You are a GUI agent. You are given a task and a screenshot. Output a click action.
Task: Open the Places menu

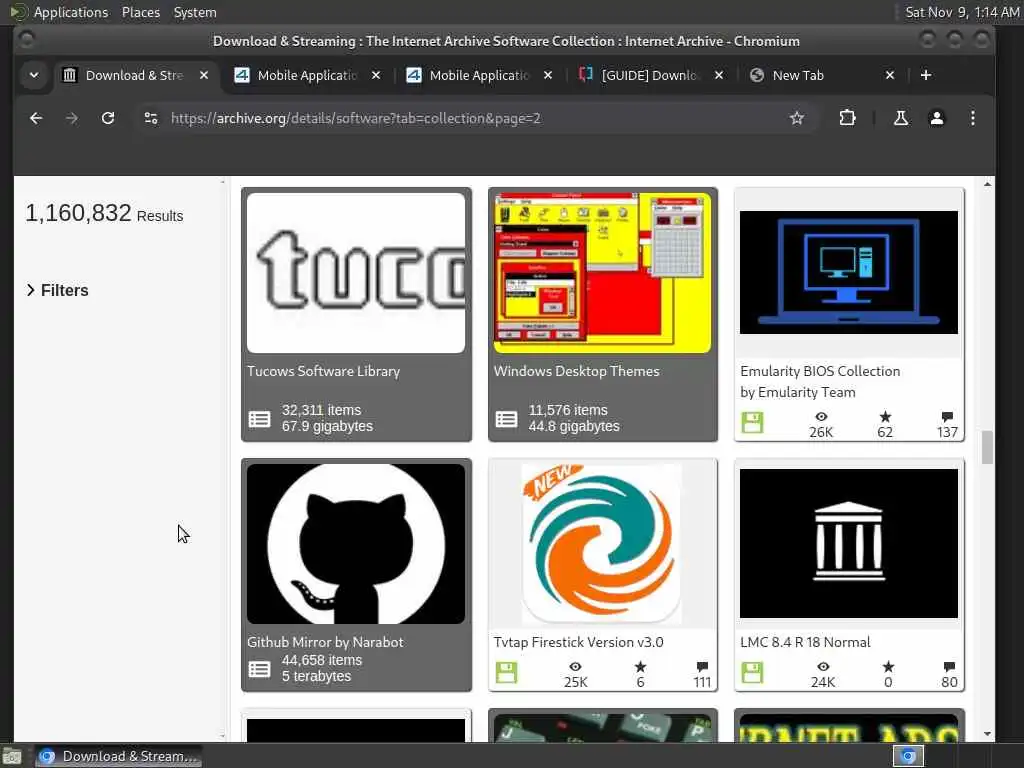pyautogui.click(x=140, y=12)
